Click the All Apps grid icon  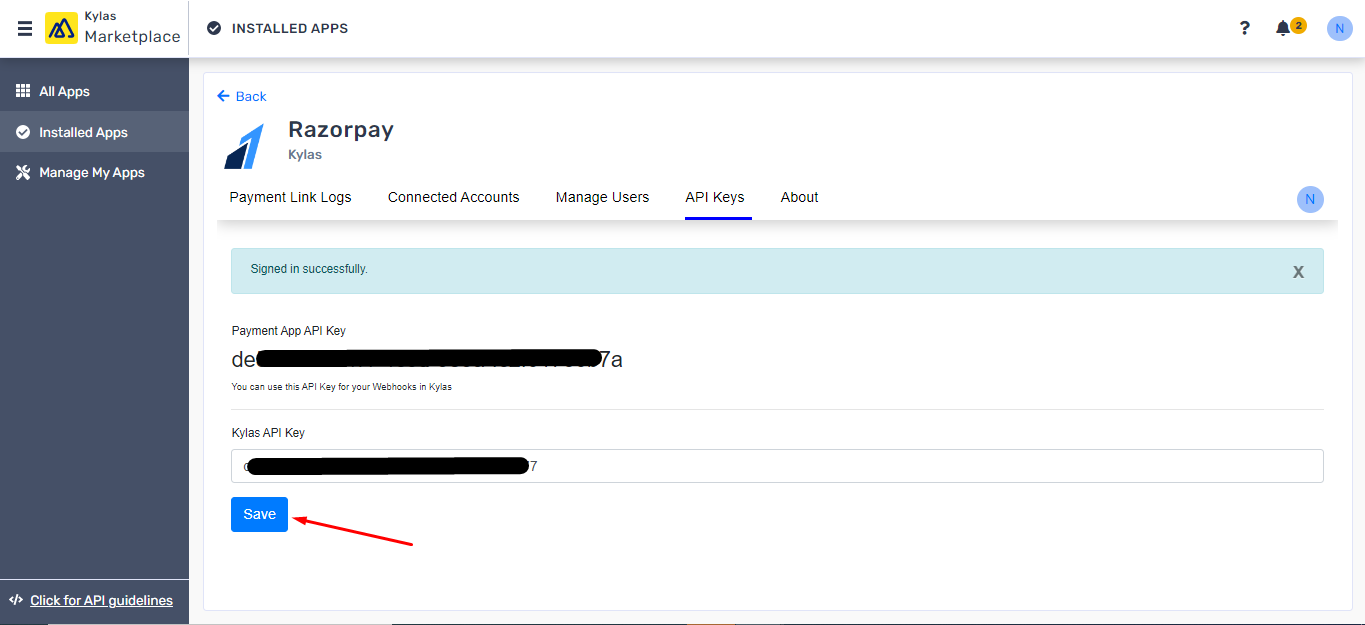point(23,91)
